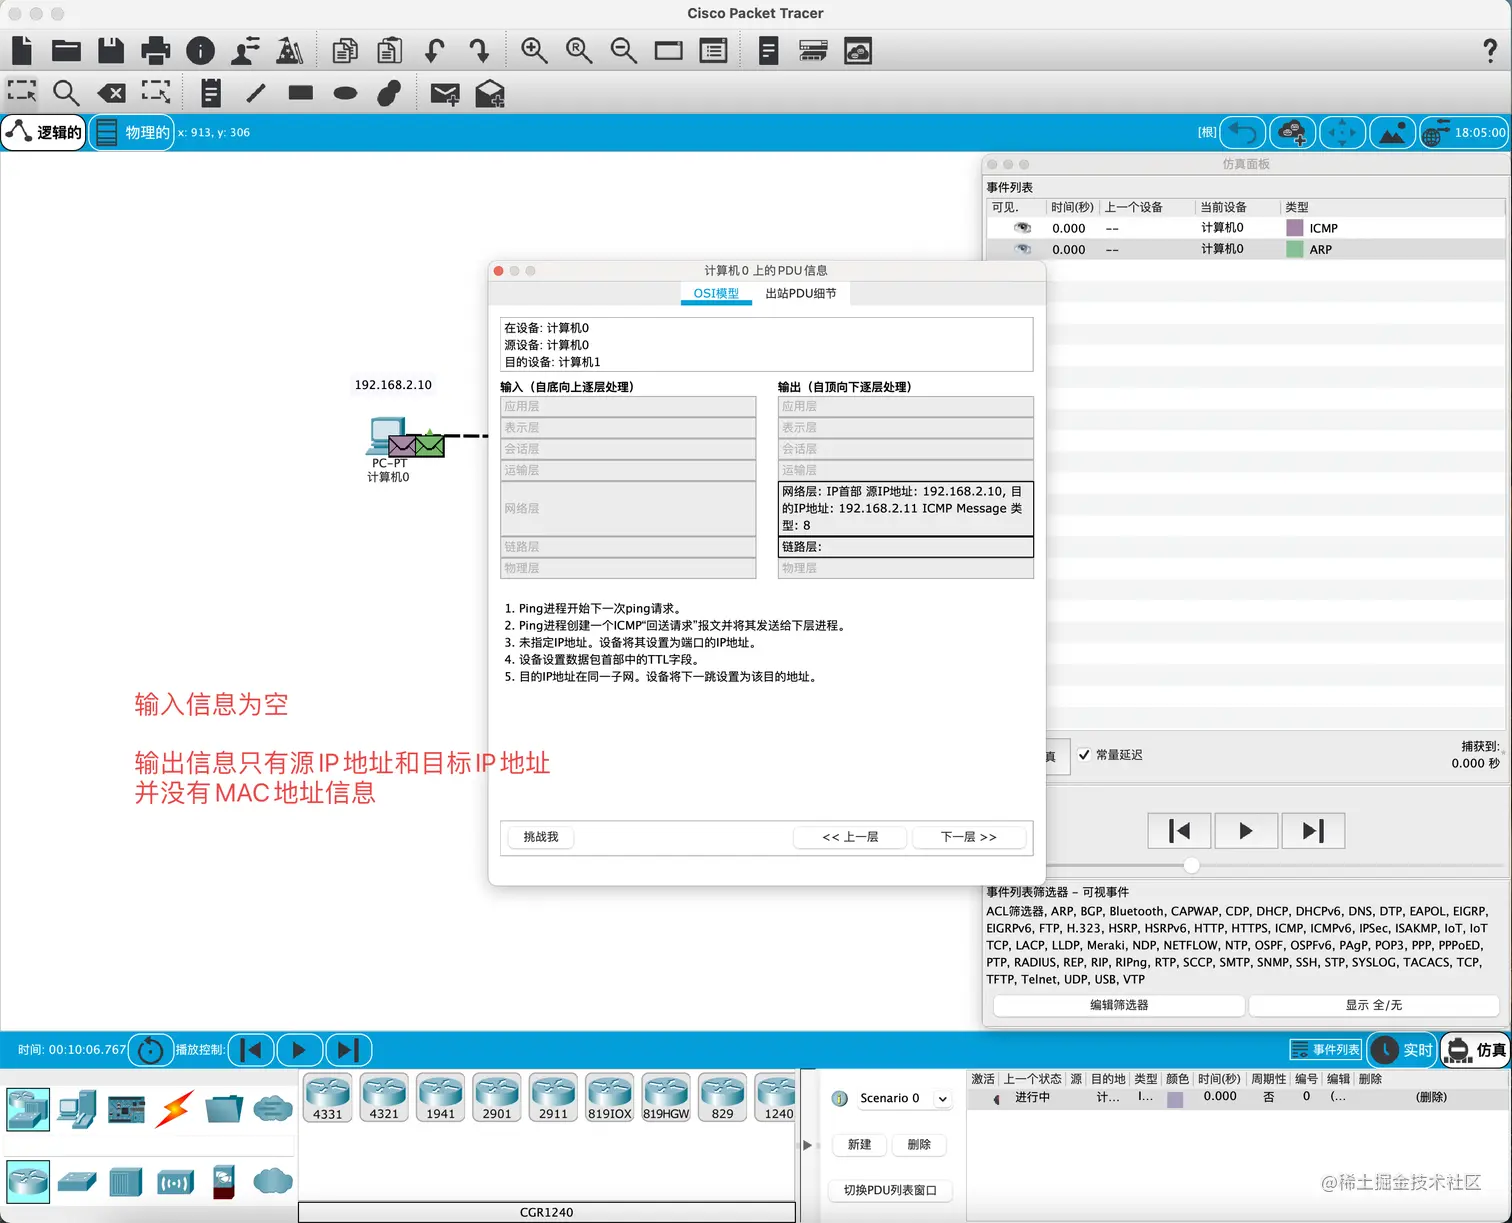The image size is (1512, 1223).
Task: Open network information icon
Action: [x=200, y=50]
